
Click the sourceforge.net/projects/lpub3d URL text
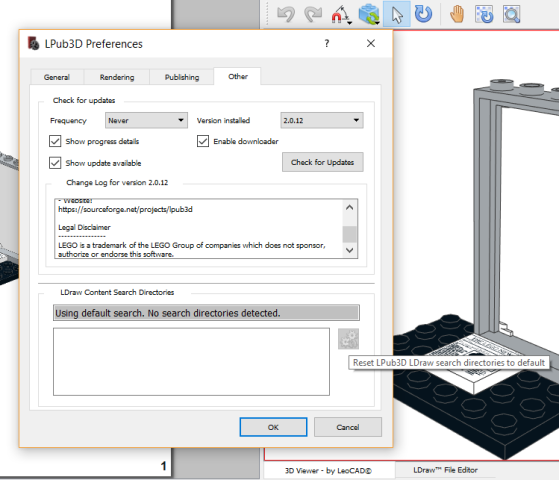125,209
